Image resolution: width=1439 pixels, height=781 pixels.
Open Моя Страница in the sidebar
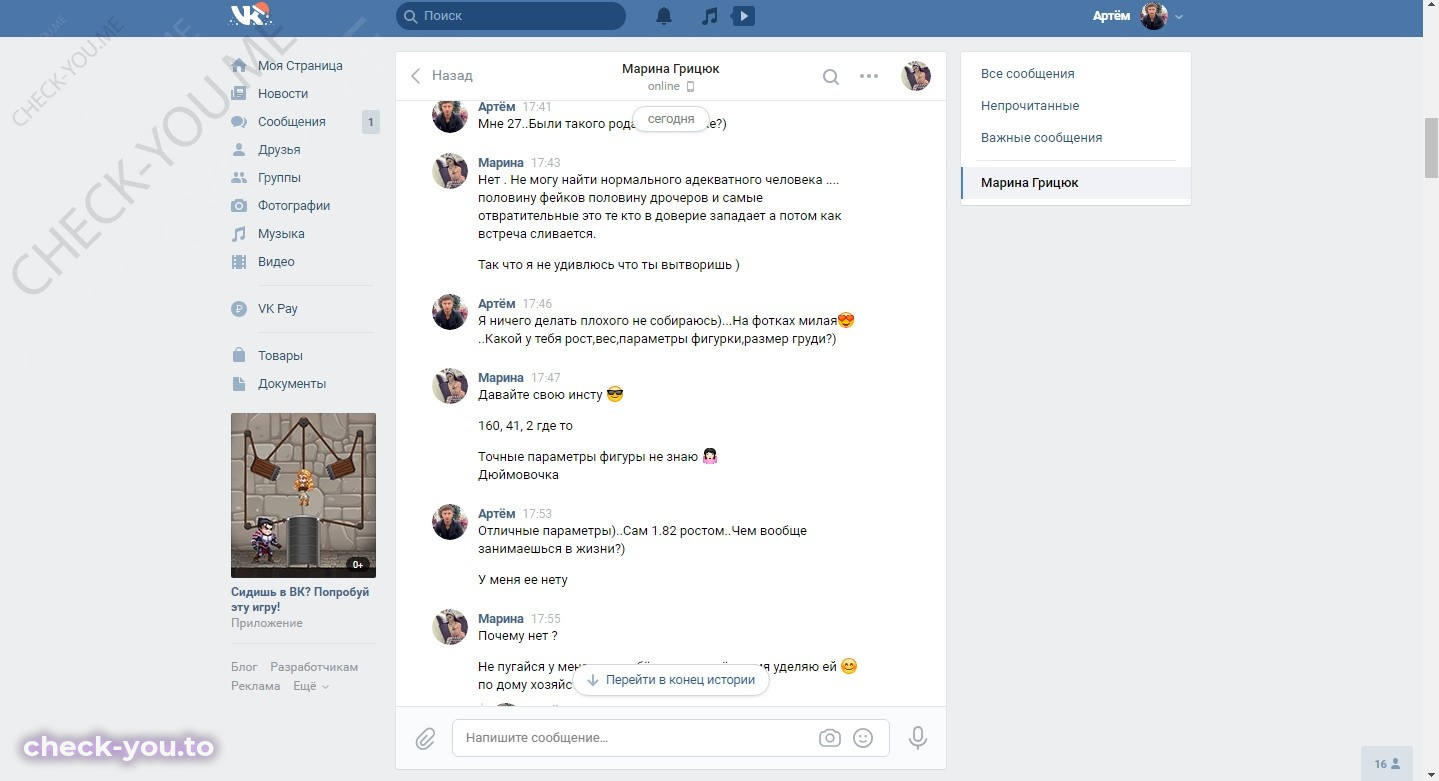(x=300, y=66)
